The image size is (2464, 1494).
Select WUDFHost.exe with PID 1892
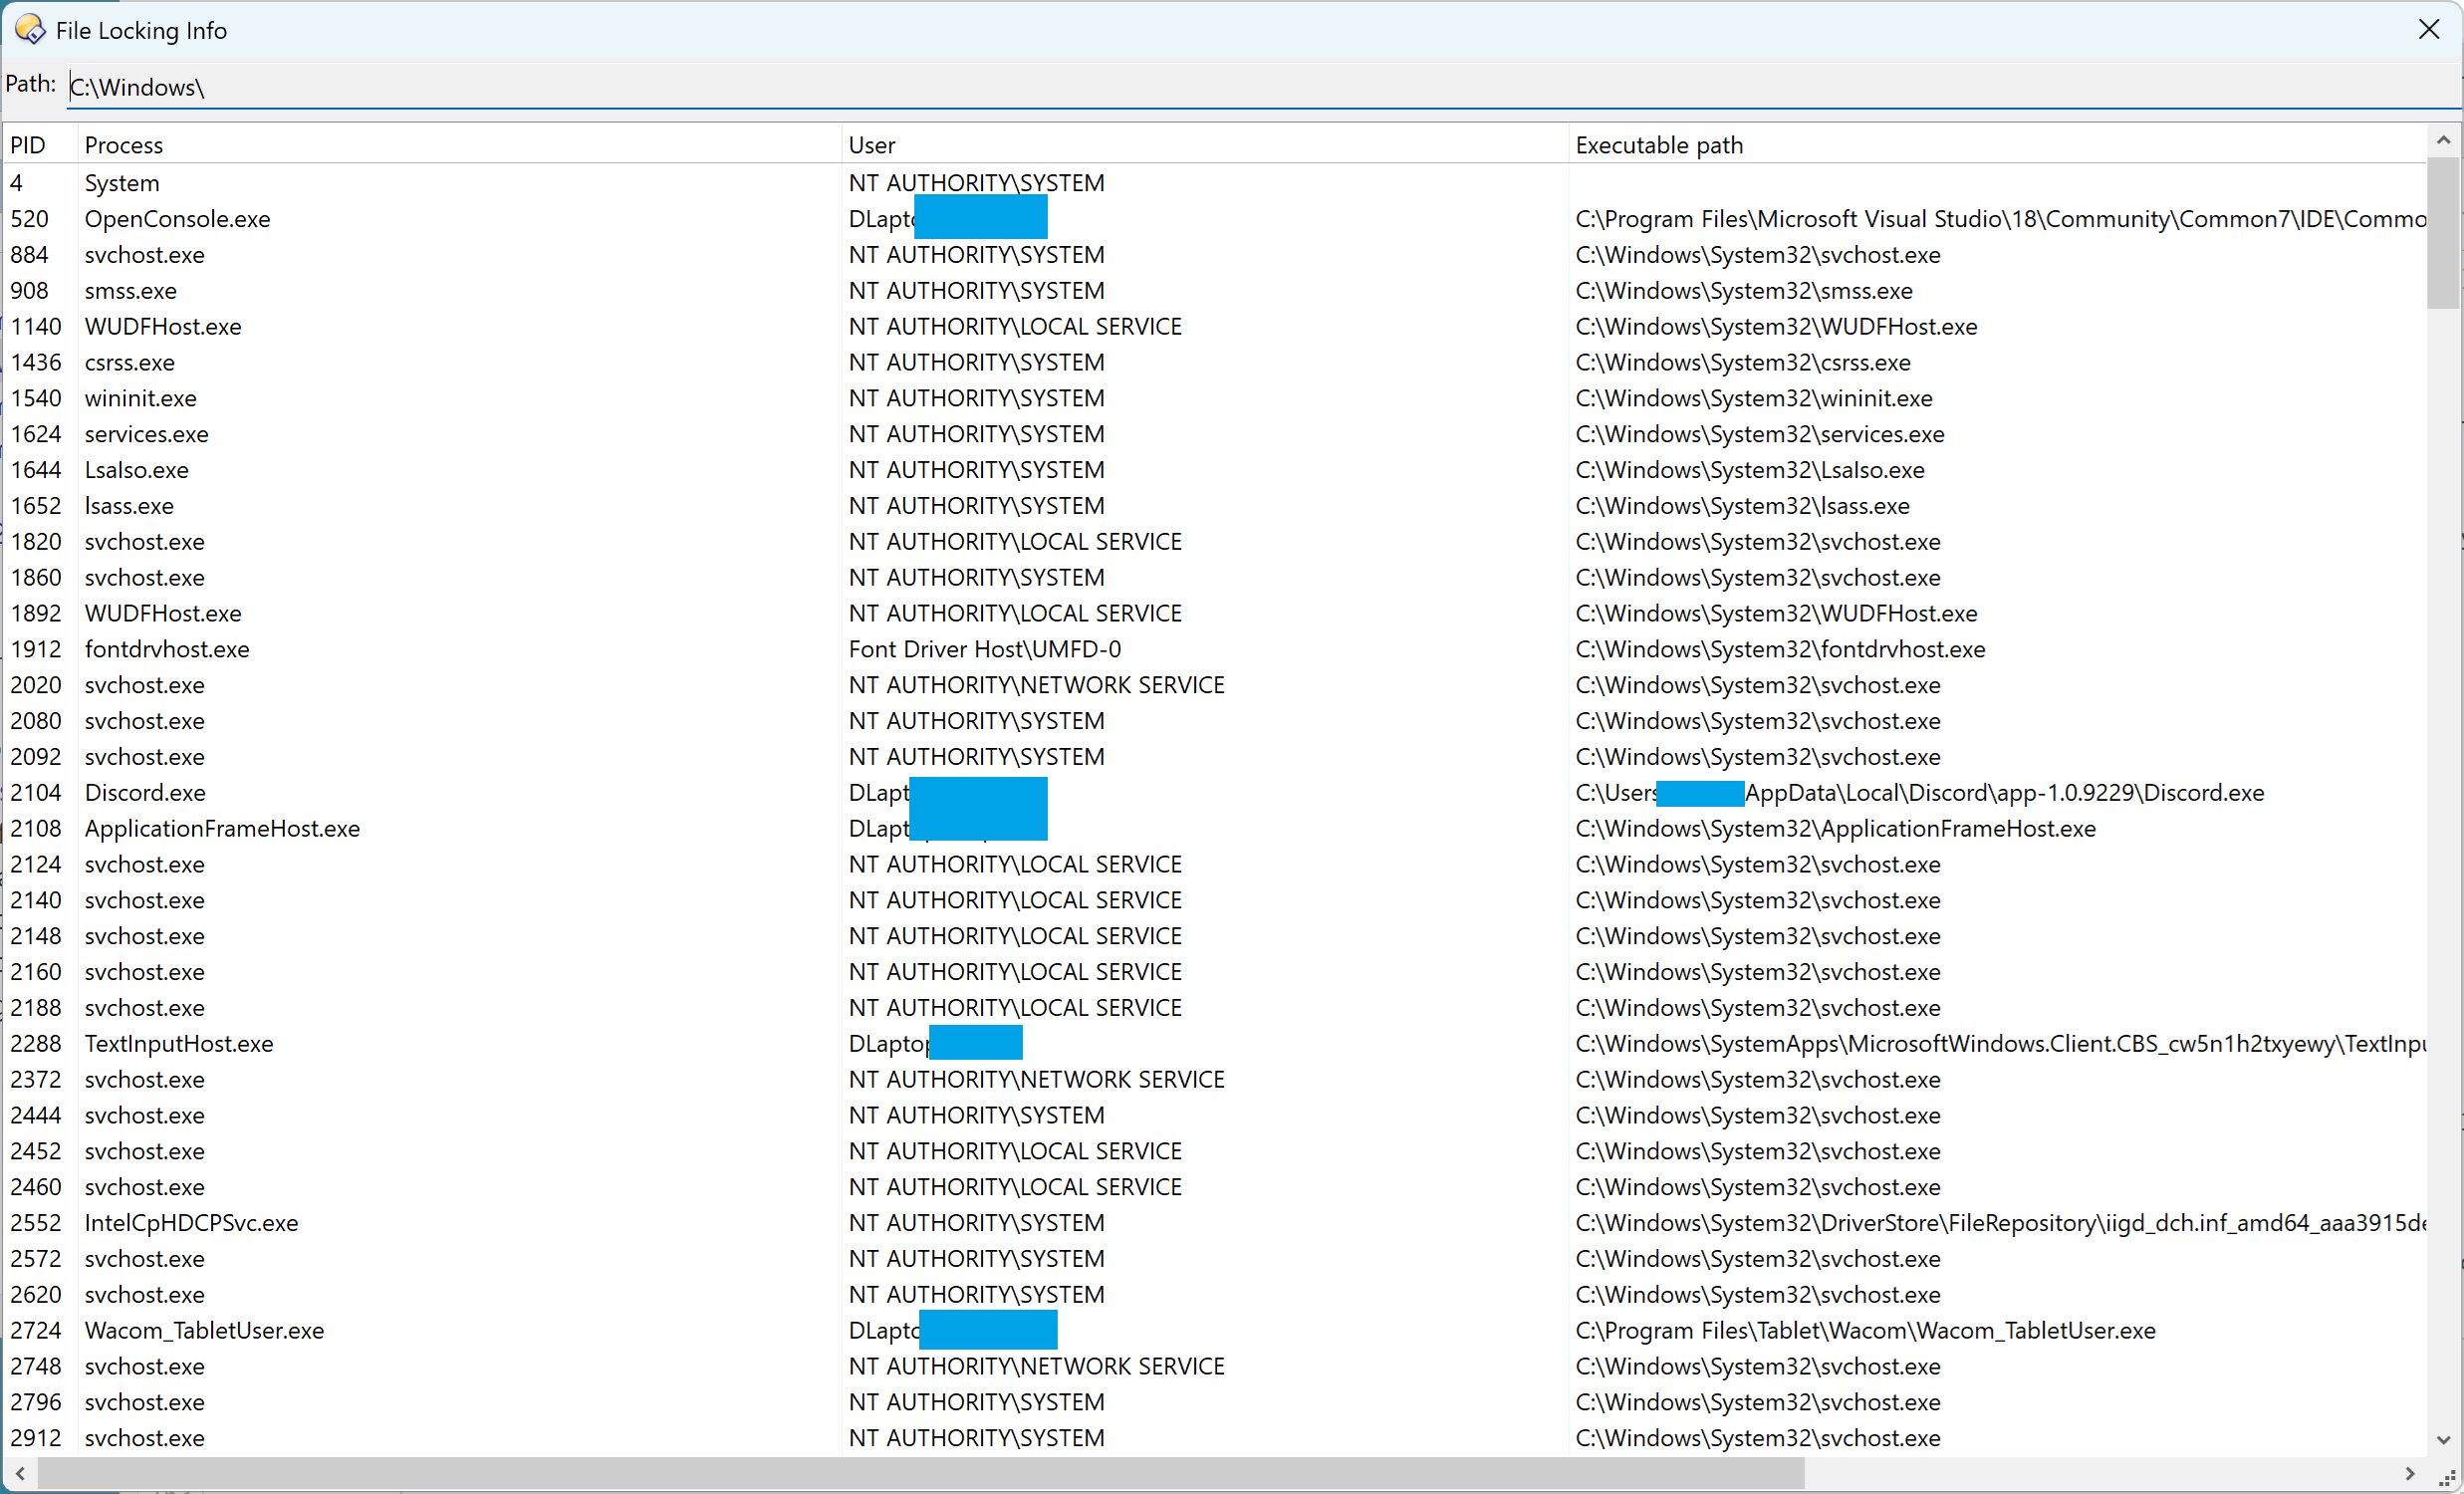pos(1215,614)
